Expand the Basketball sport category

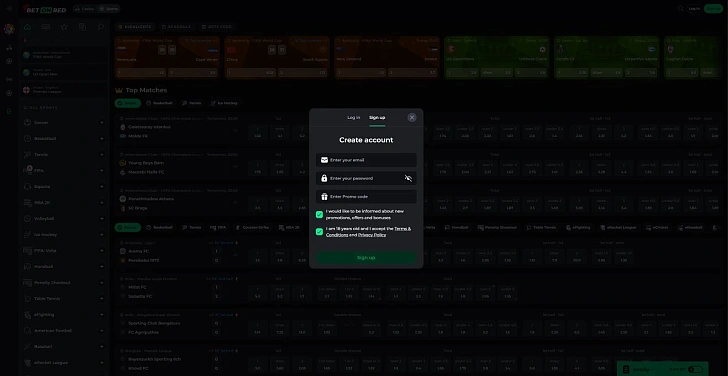(102, 138)
